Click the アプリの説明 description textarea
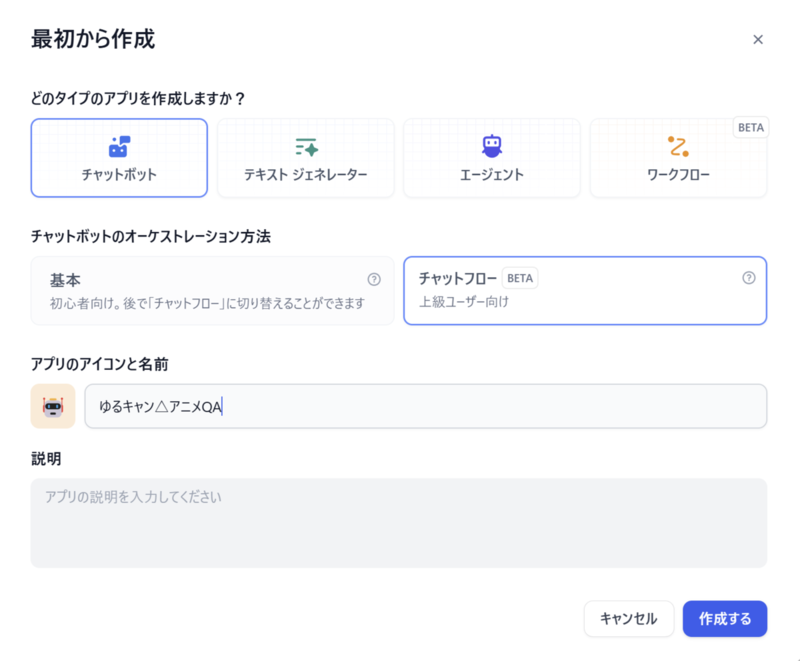800x661 pixels. (x=398, y=523)
